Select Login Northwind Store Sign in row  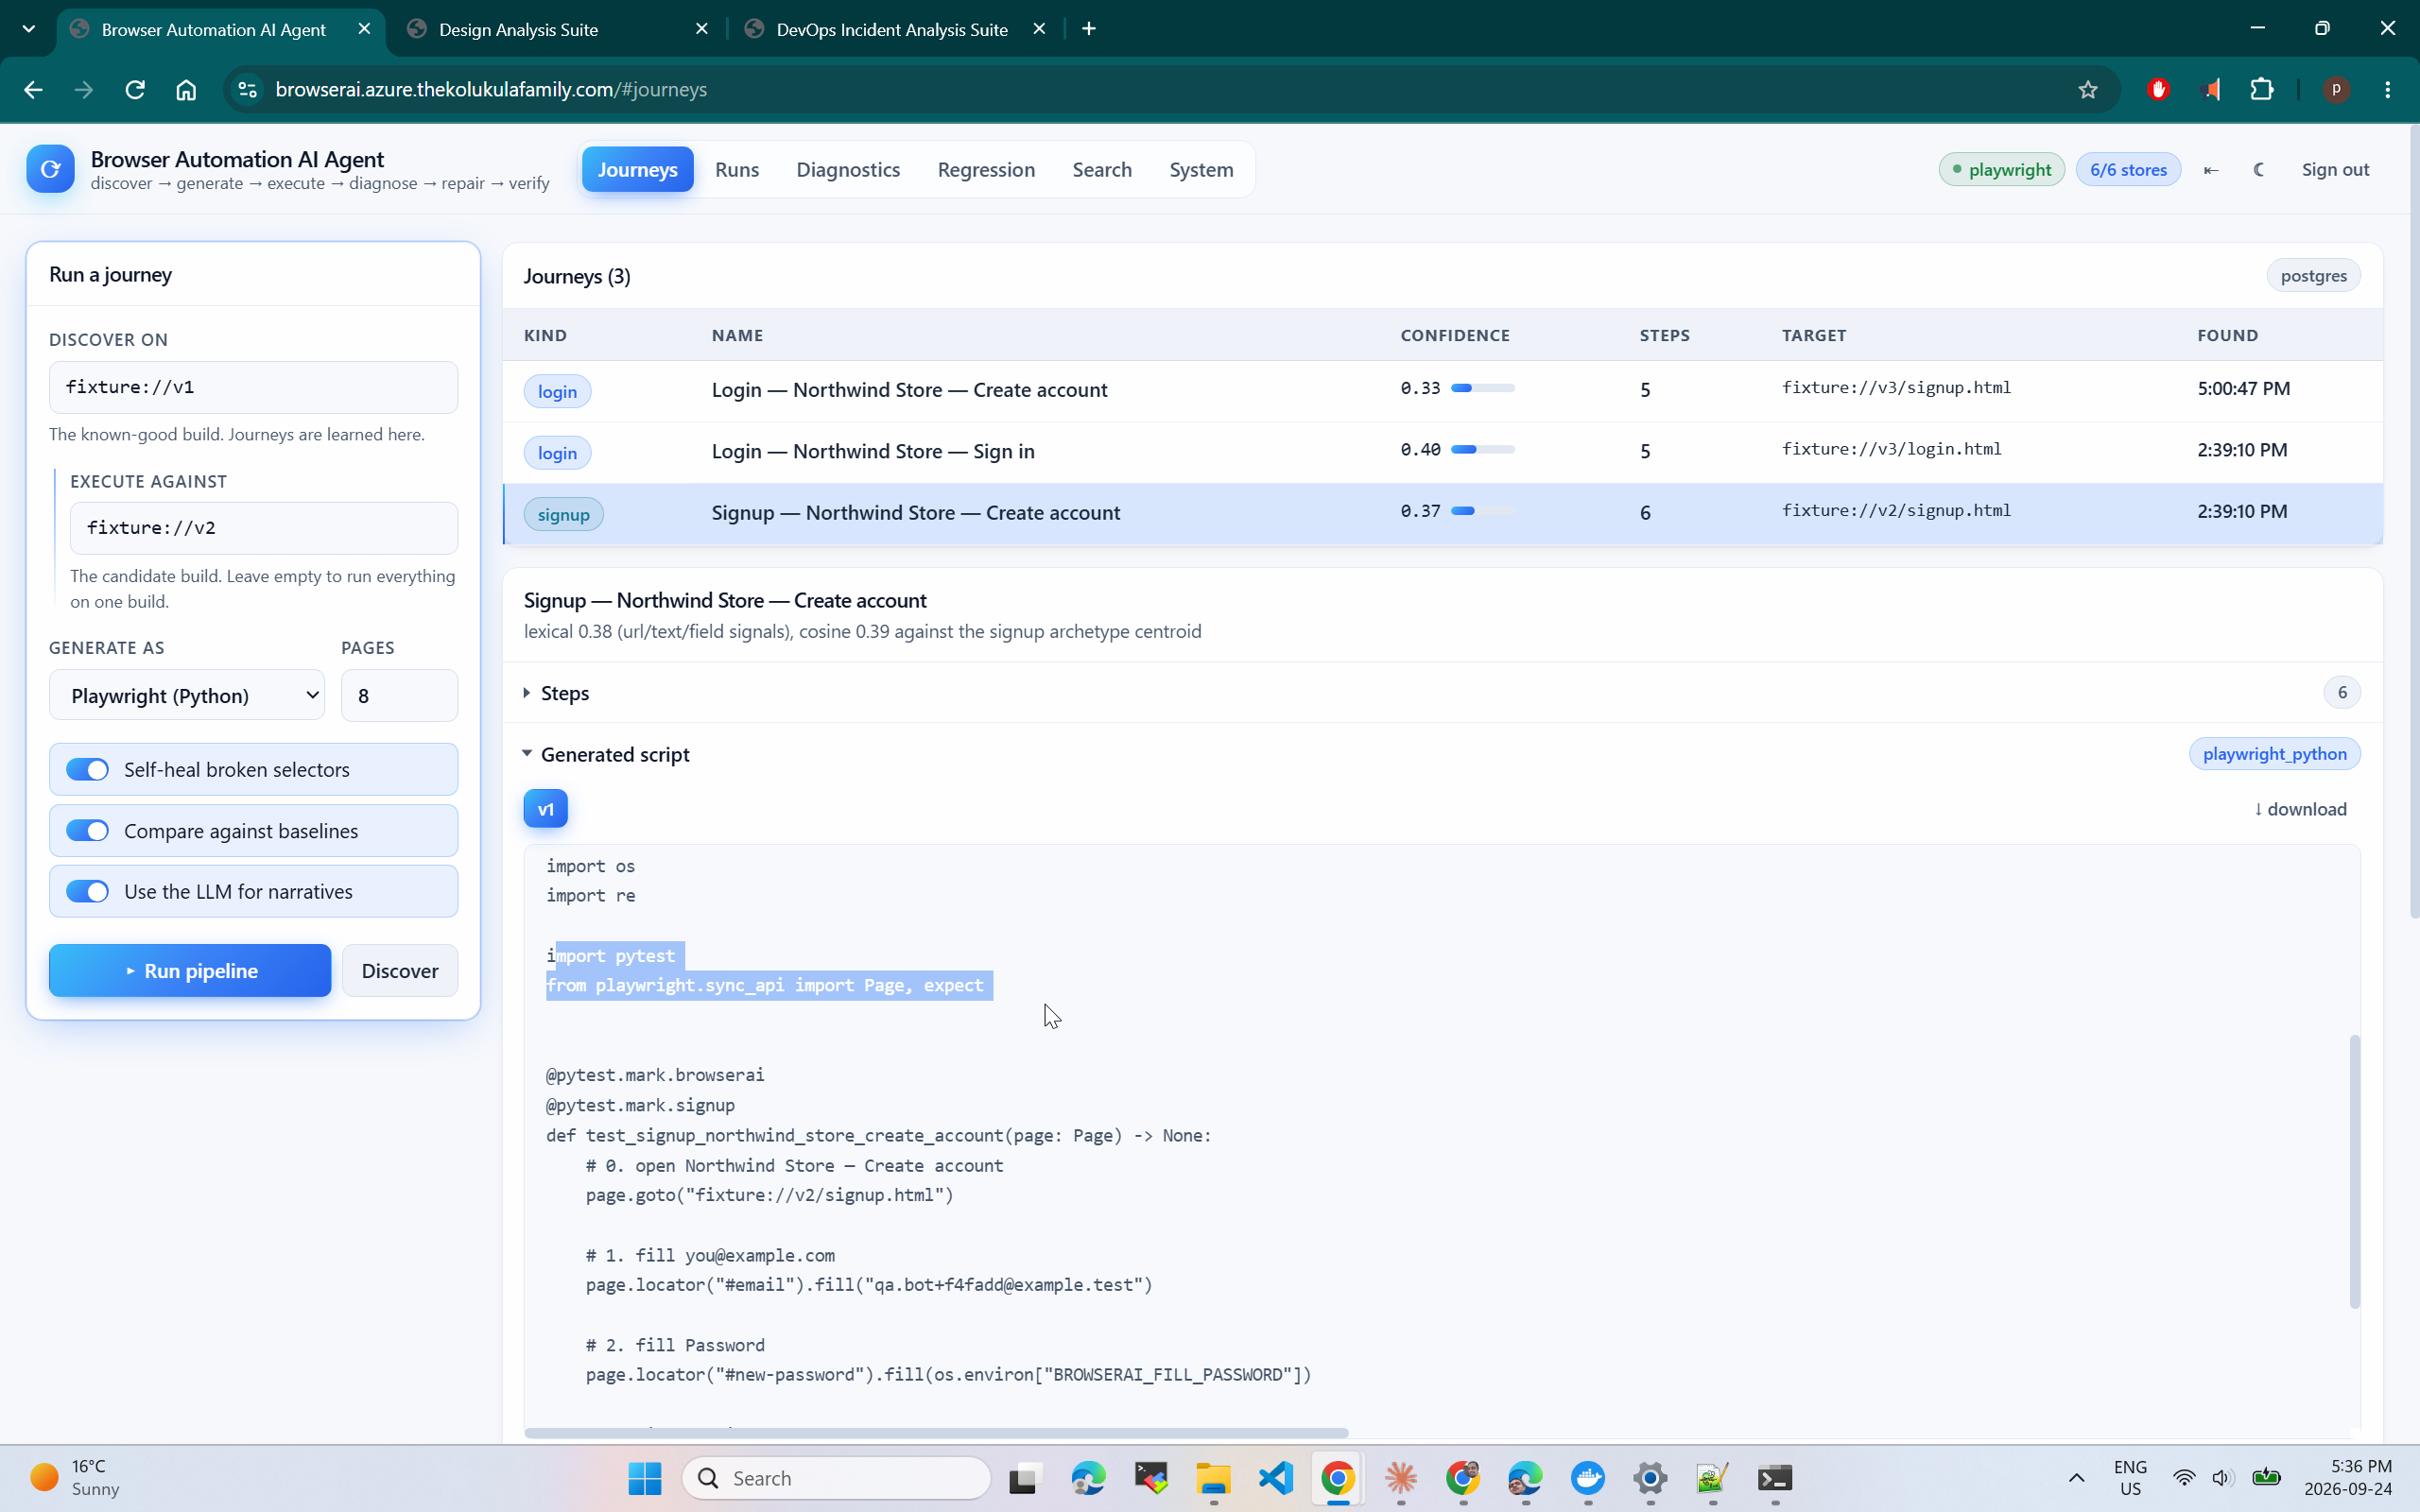[x=1443, y=451]
